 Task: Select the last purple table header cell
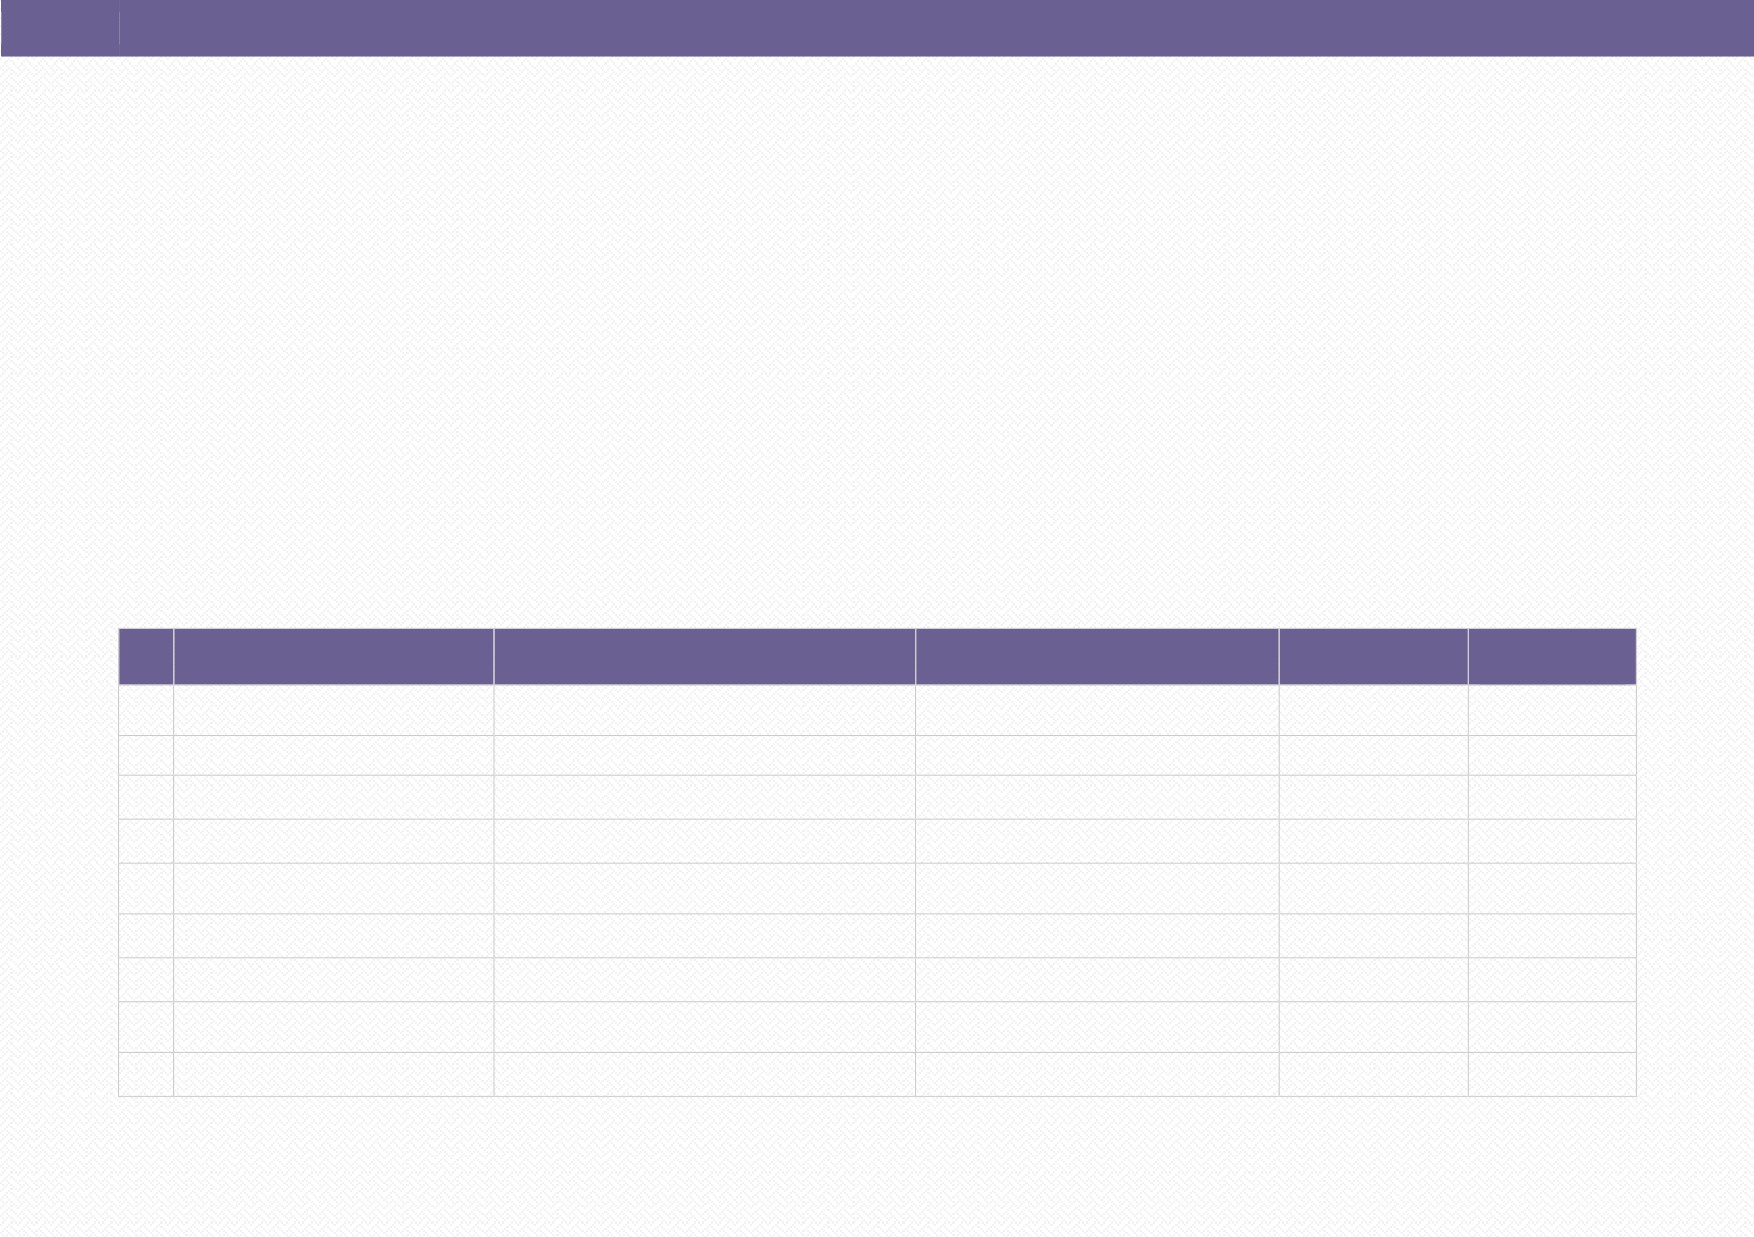(1552, 656)
